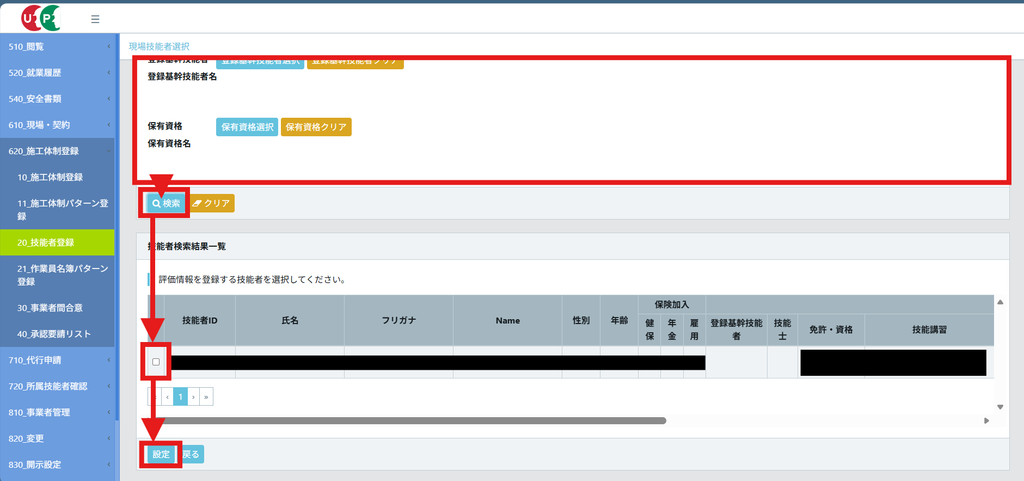Click the 保有資格クリア button

click(x=316, y=127)
